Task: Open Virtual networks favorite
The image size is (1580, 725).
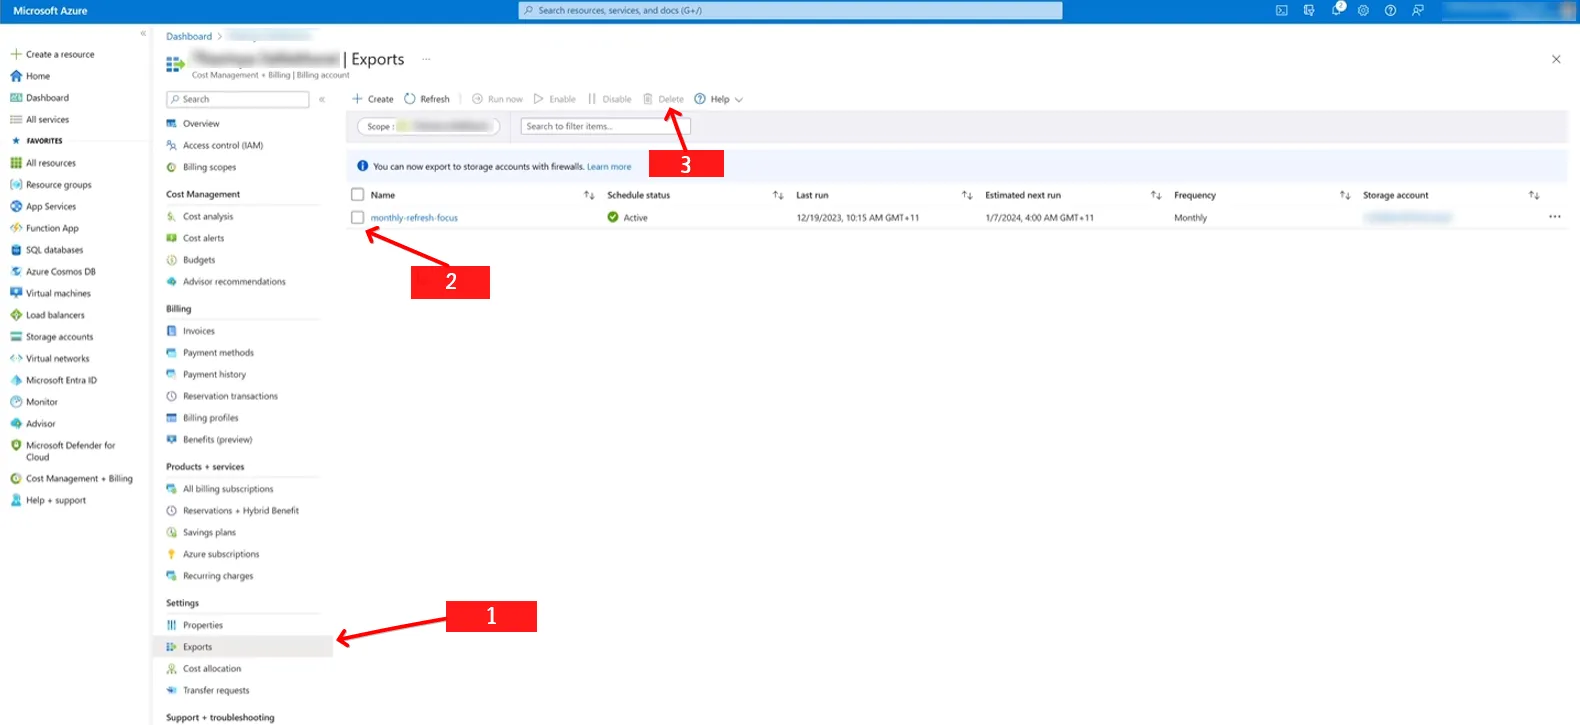Action: coord(57,359)
